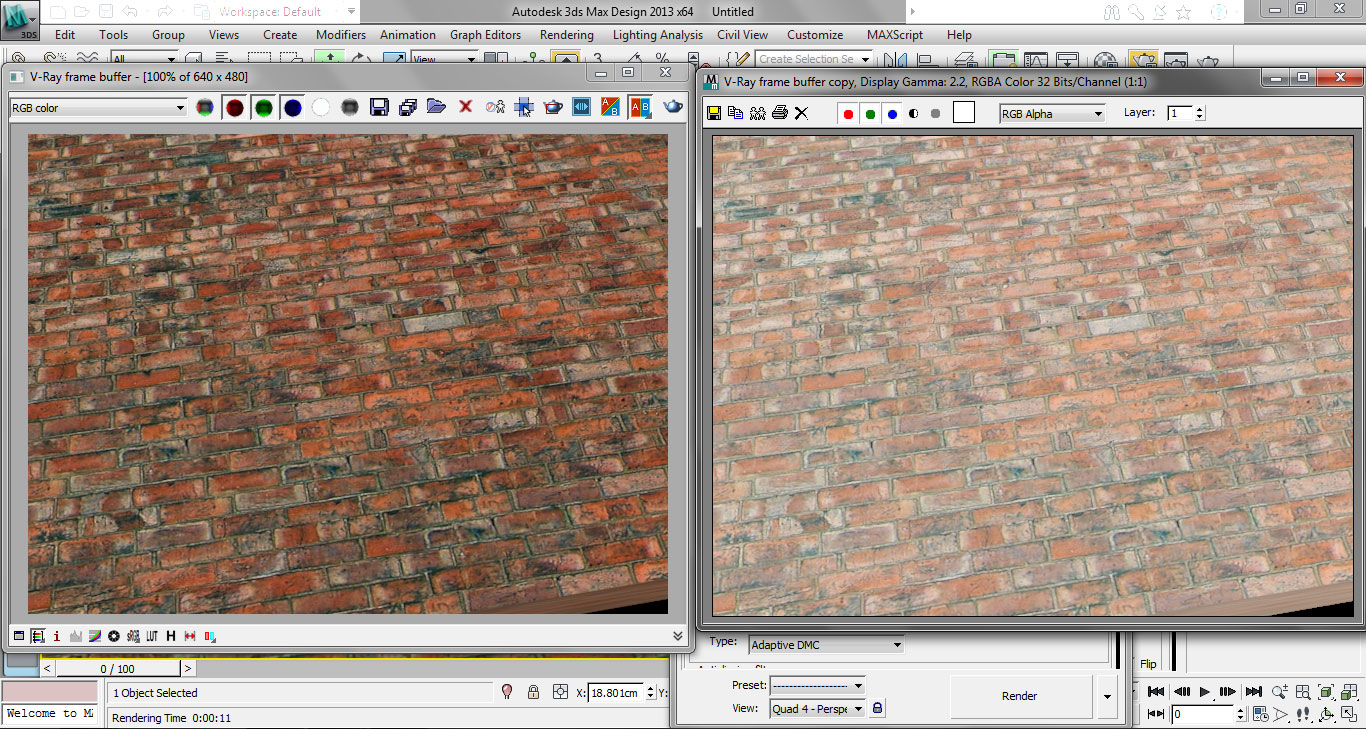Image resolution: width=1366 pixels, height=729 pixels.
Task: Expand V-Ray buffer toolbar double chevron
Action: pyautogui.click(x=677, y=636)
